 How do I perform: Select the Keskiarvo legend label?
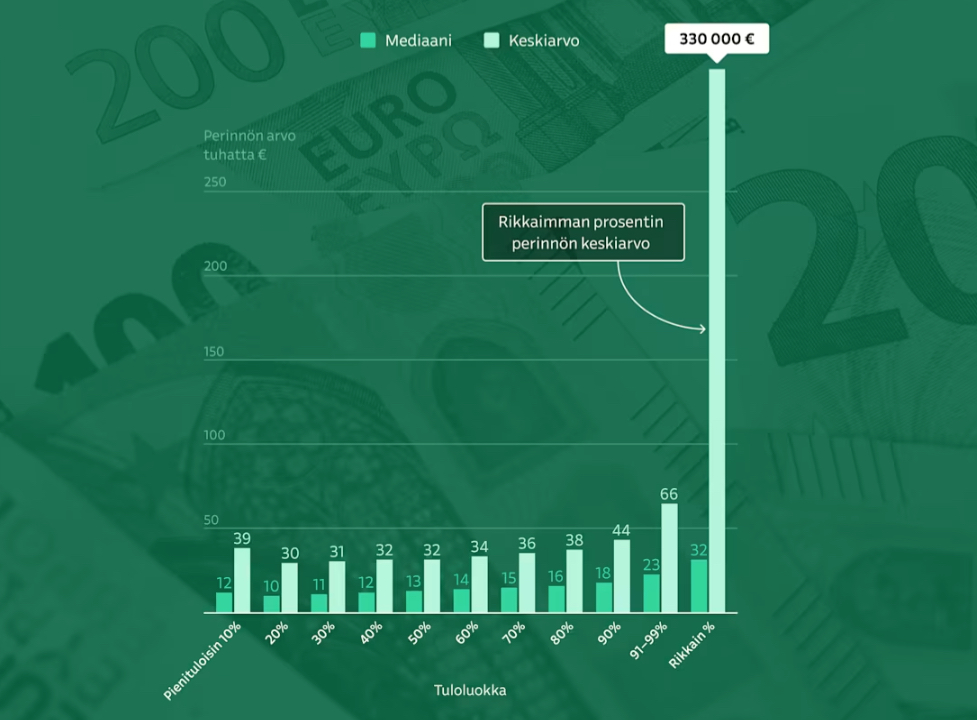[x=544, y=41]
